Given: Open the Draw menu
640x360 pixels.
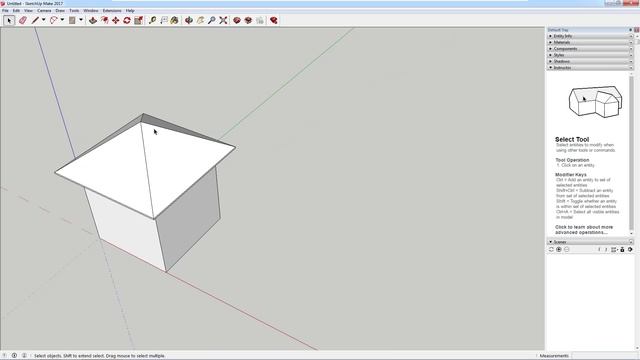Looking at the screenshot, I should pos(60,11).
